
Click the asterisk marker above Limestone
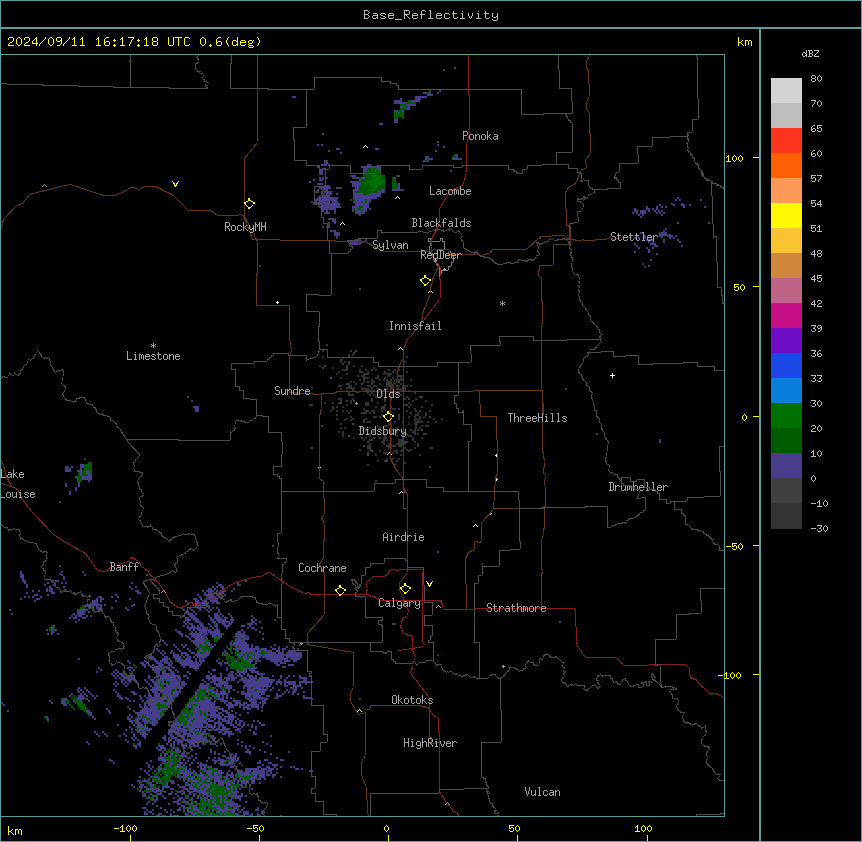153,346
